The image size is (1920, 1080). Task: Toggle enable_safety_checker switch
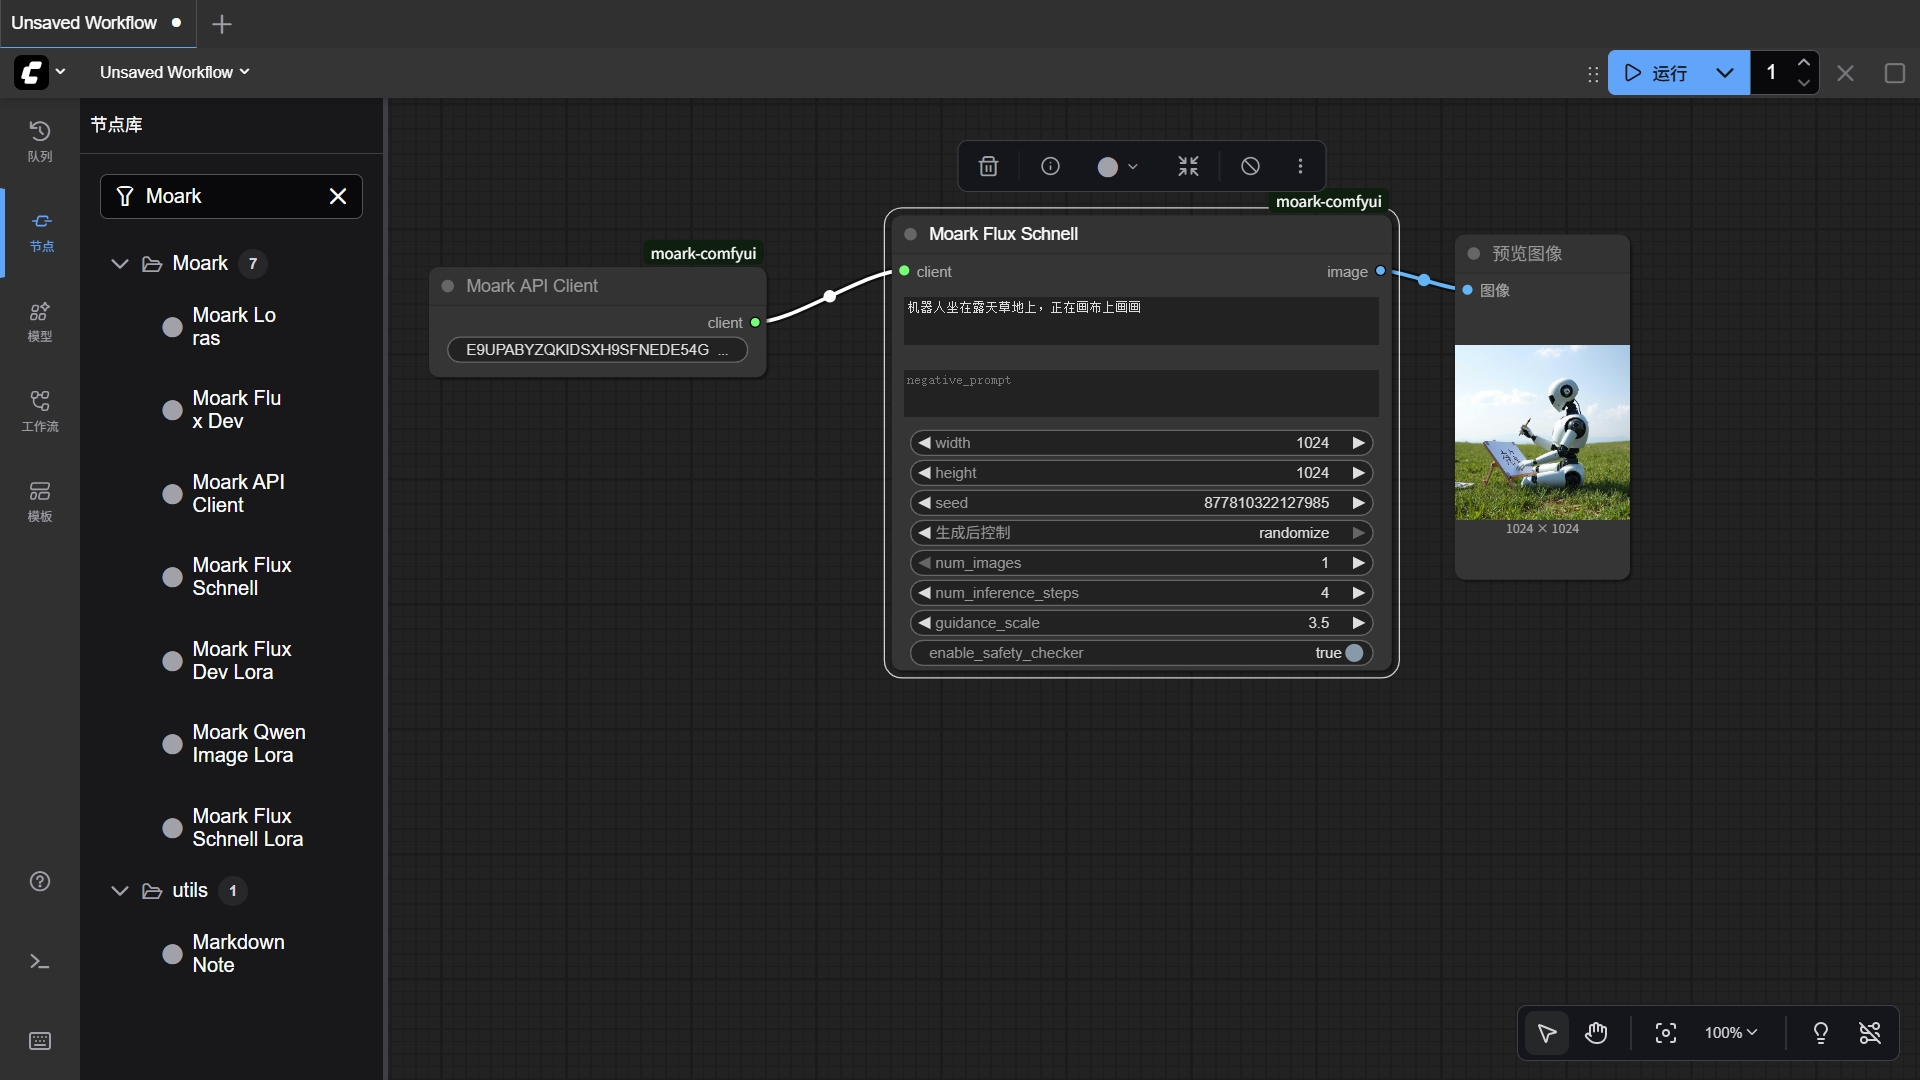click(x=1353, y=653)
